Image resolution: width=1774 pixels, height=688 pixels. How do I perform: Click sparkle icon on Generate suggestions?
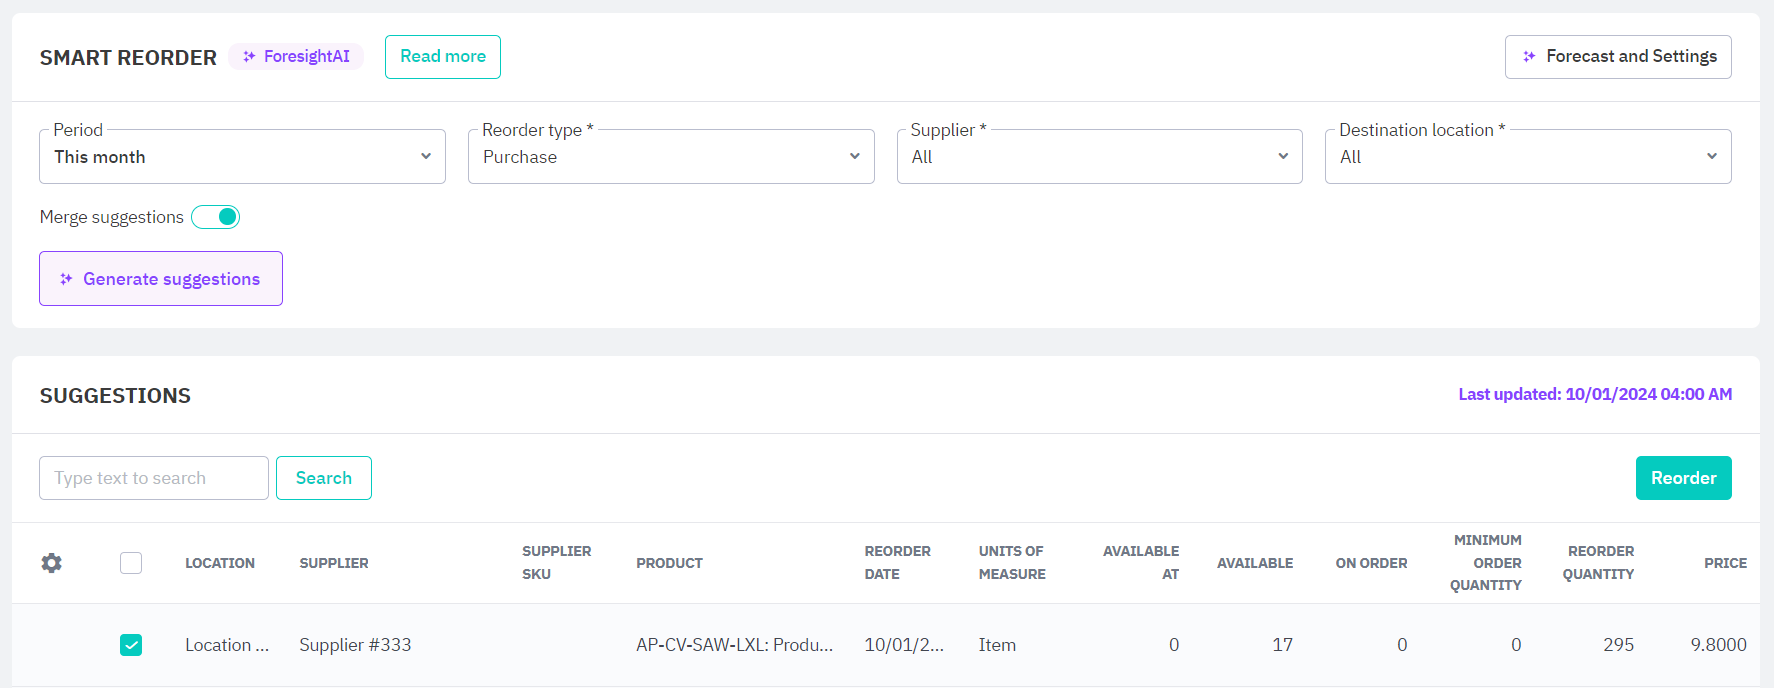(x=66, y=279)
